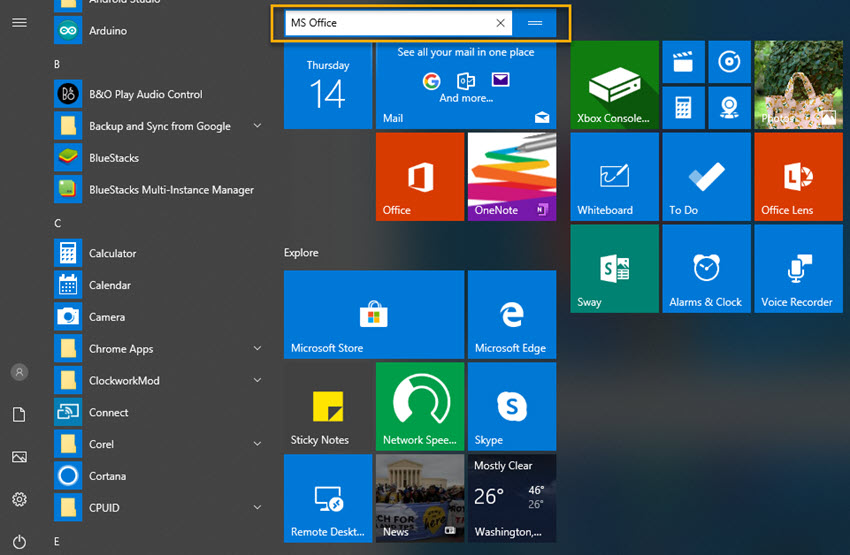Open the Groove Music small tile
Image resolution: width=850 pixels, height=555 pixels.
coord(730,62)
